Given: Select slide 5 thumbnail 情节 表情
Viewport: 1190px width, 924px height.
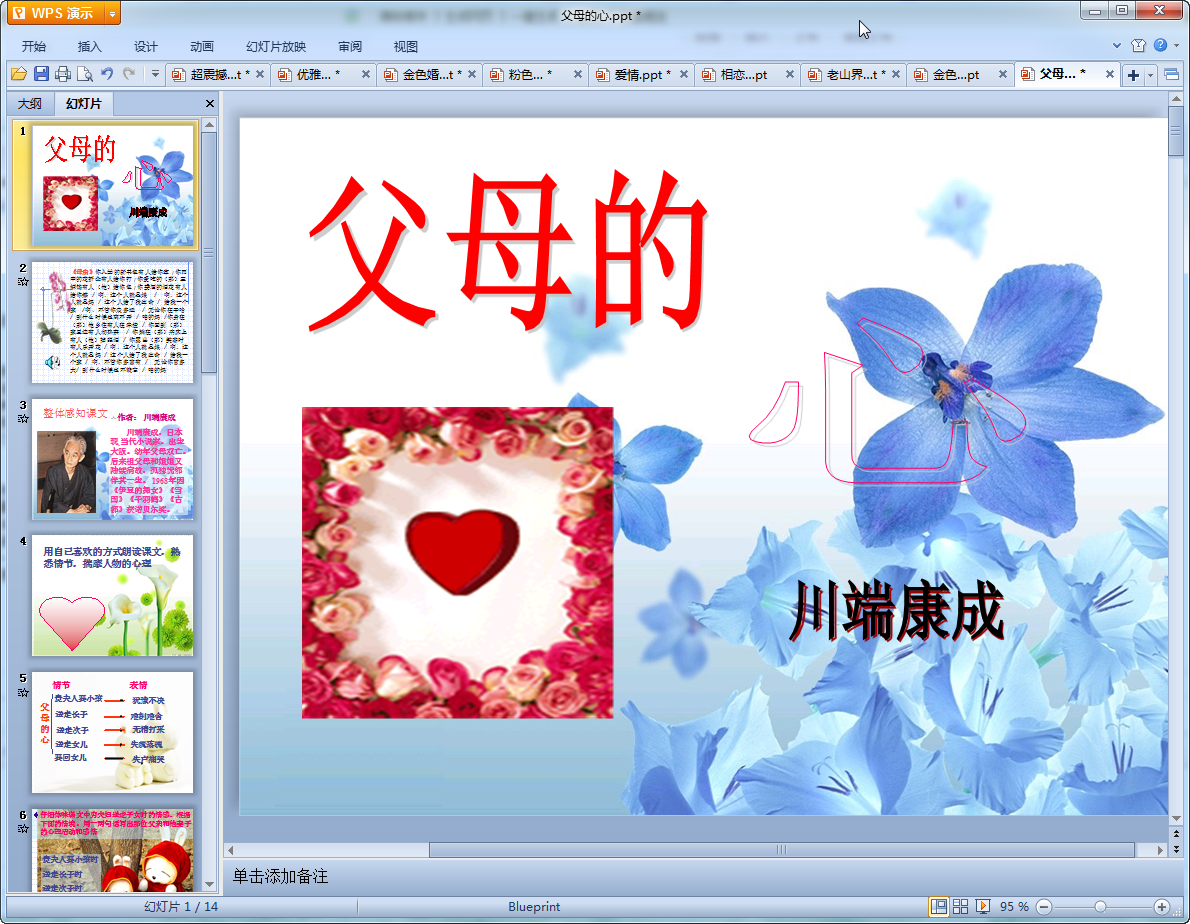Looking at the screenshot, I should (x=112, y=732).
